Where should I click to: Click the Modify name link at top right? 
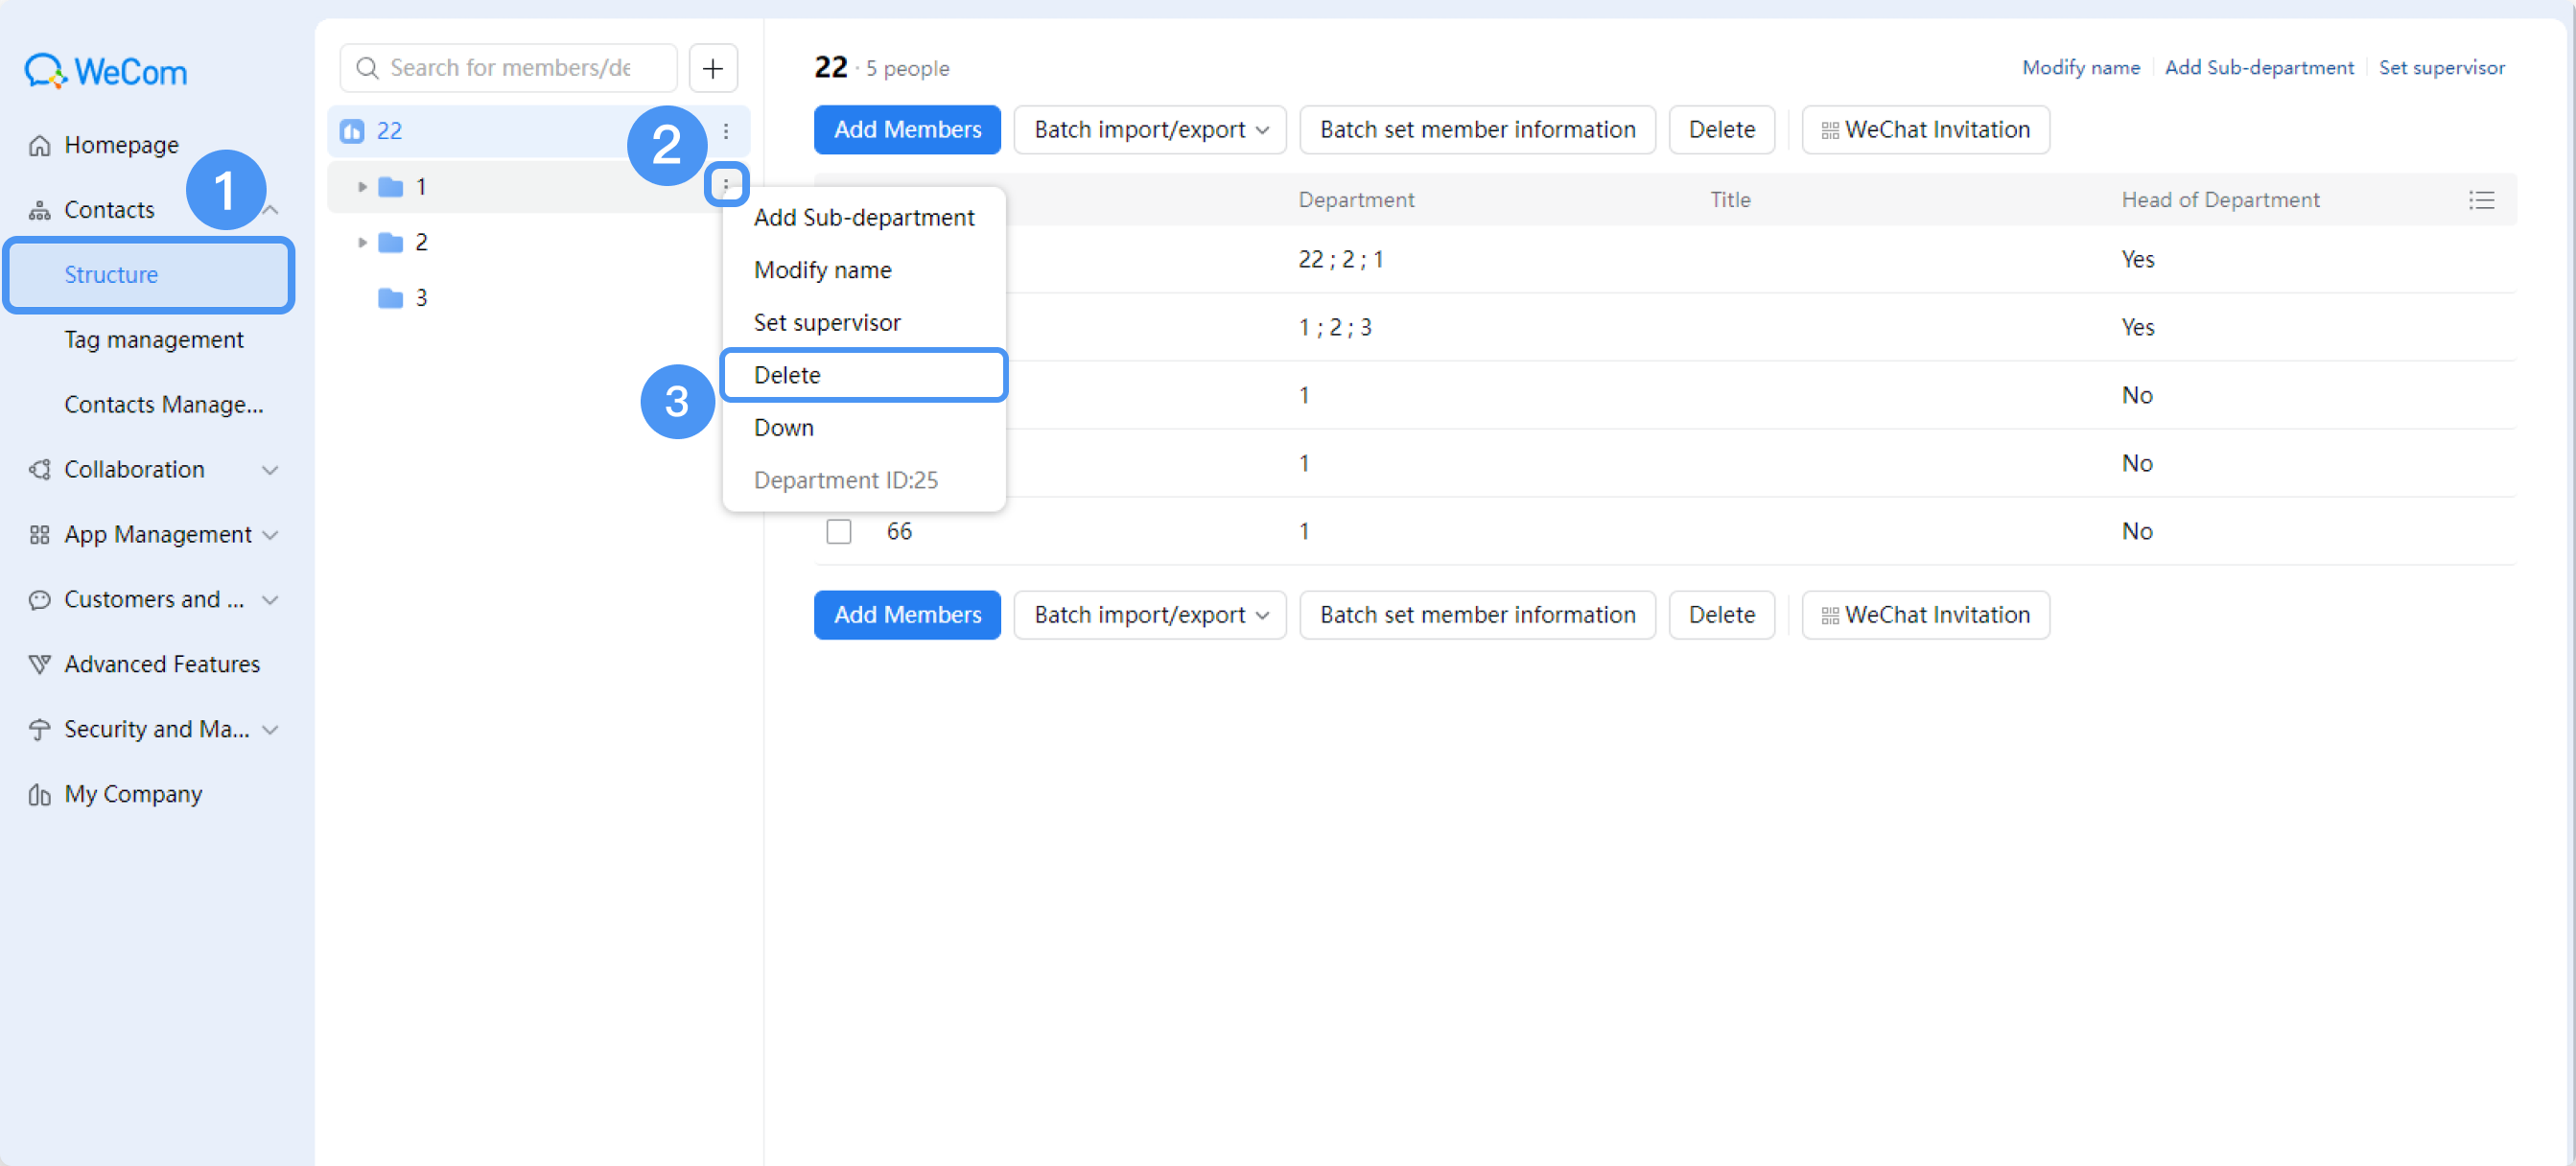click(x=2081, y=67)
